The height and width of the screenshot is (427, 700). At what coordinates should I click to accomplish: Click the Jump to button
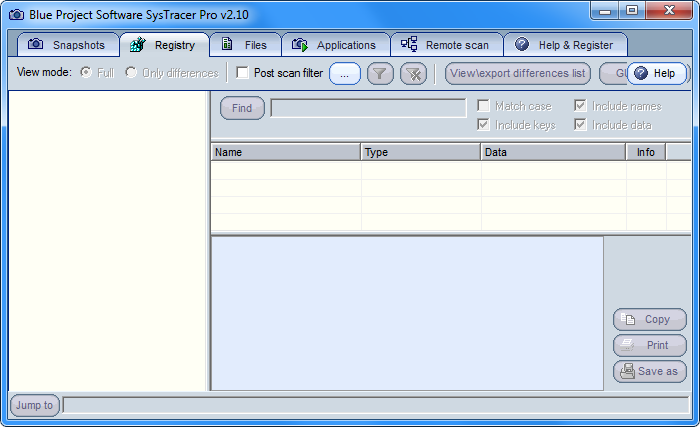tap(34, 405)
